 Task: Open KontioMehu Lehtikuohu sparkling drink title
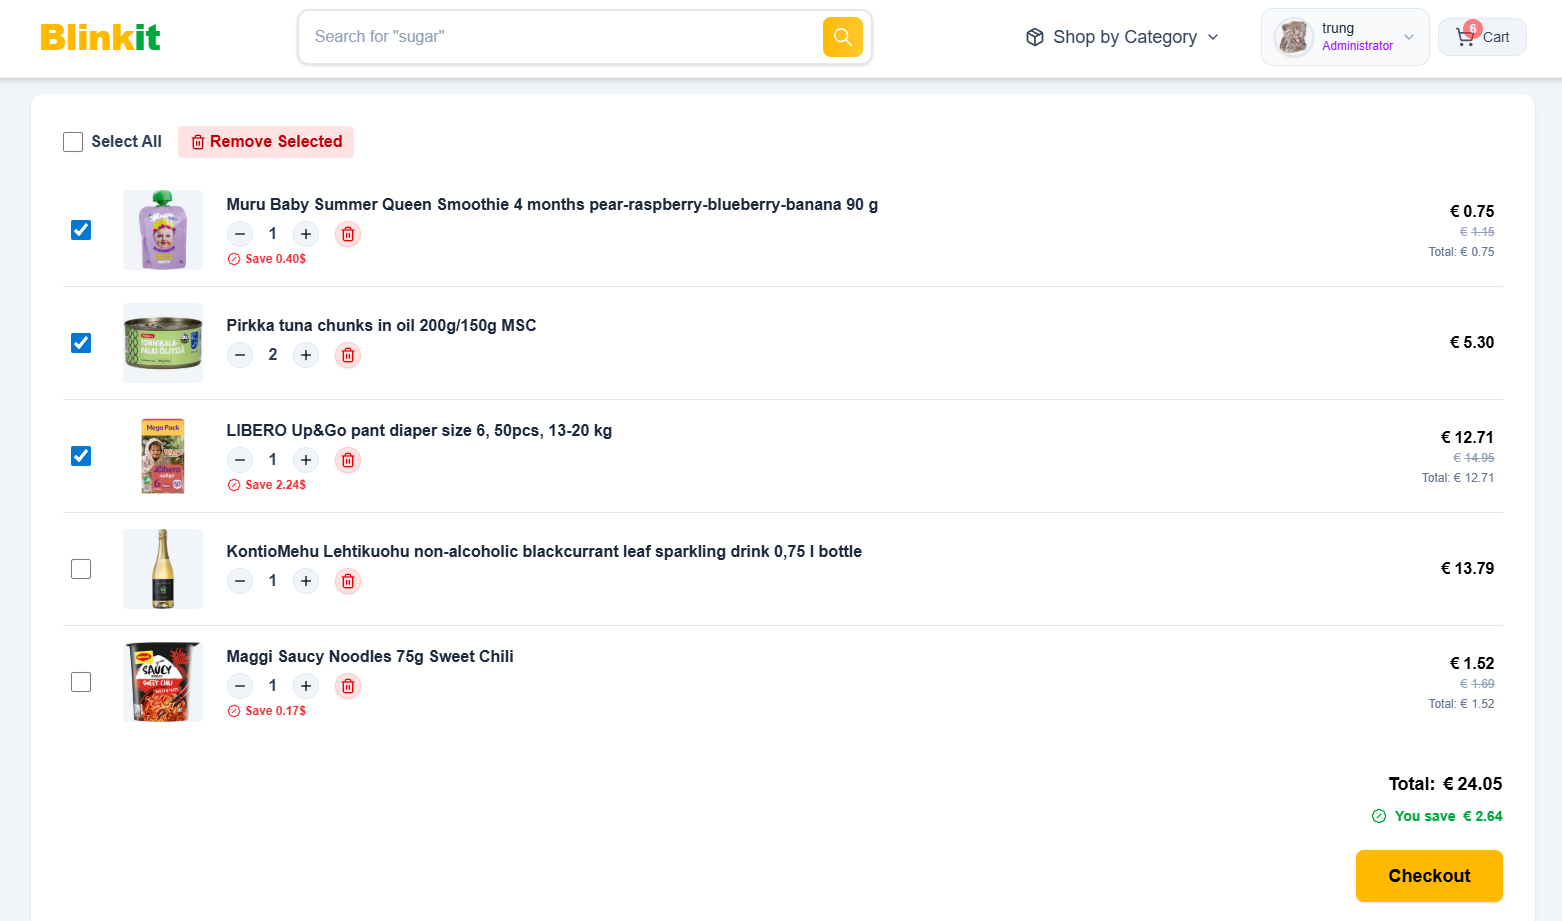point(544,551)
